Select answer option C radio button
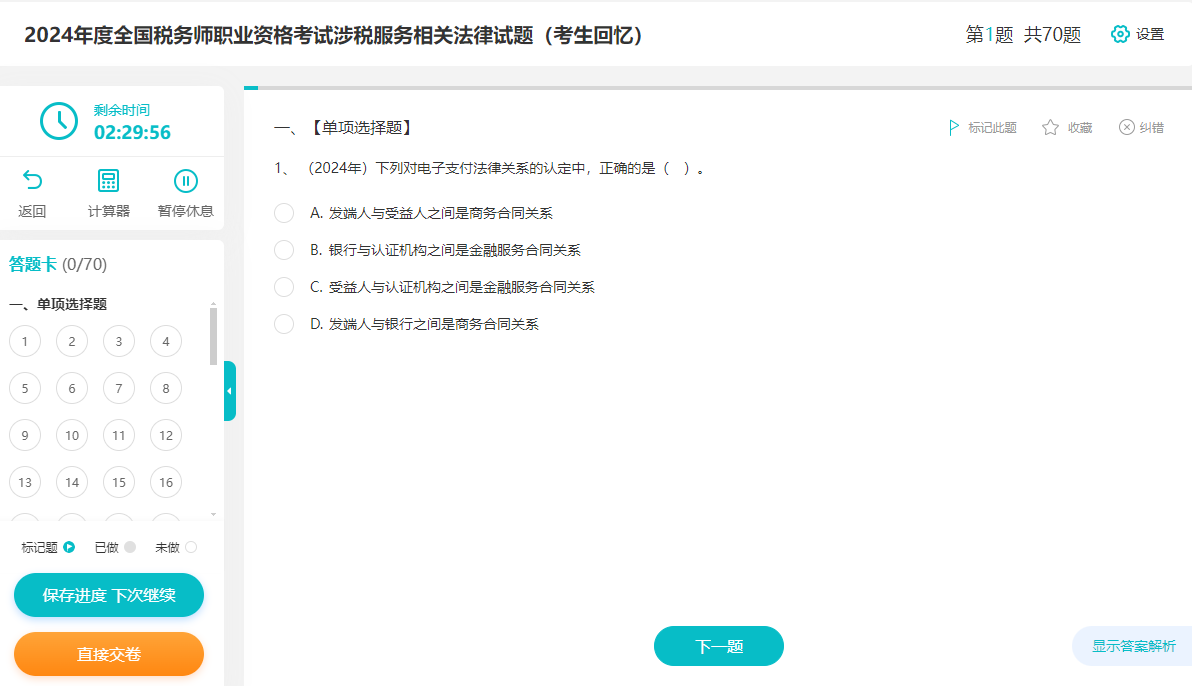This screenshot has width=1192, height=686. [283, 286]
